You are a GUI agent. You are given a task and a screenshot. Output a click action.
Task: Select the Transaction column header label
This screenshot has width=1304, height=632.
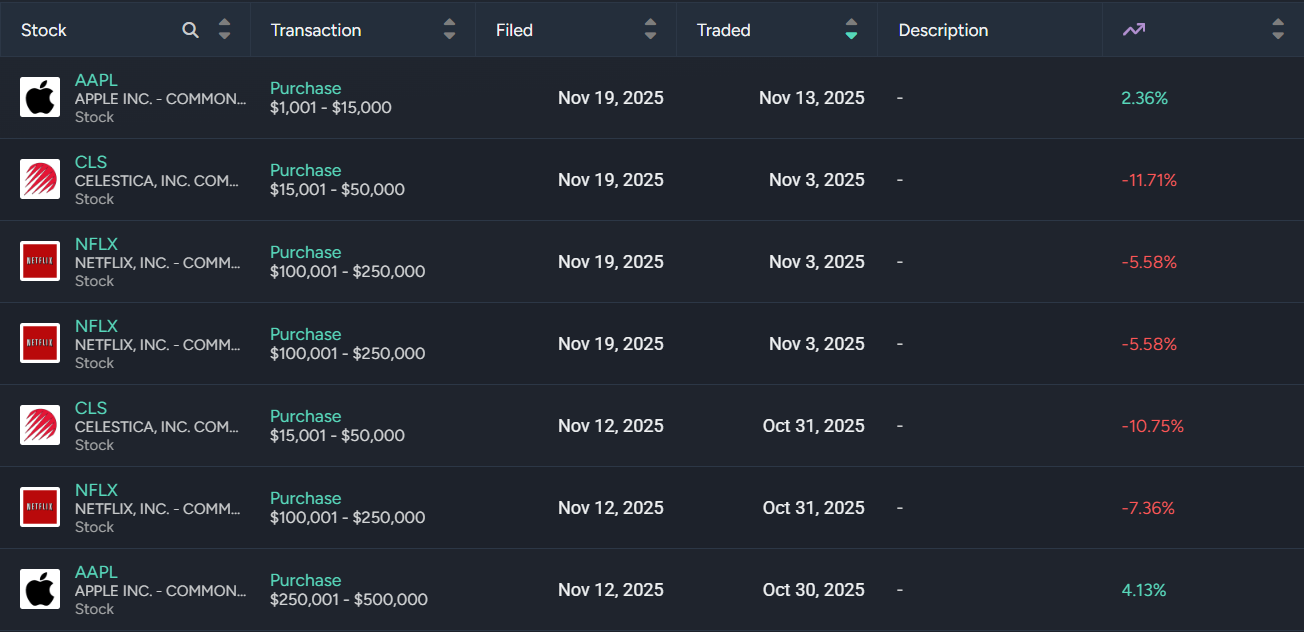pos(316,30)
